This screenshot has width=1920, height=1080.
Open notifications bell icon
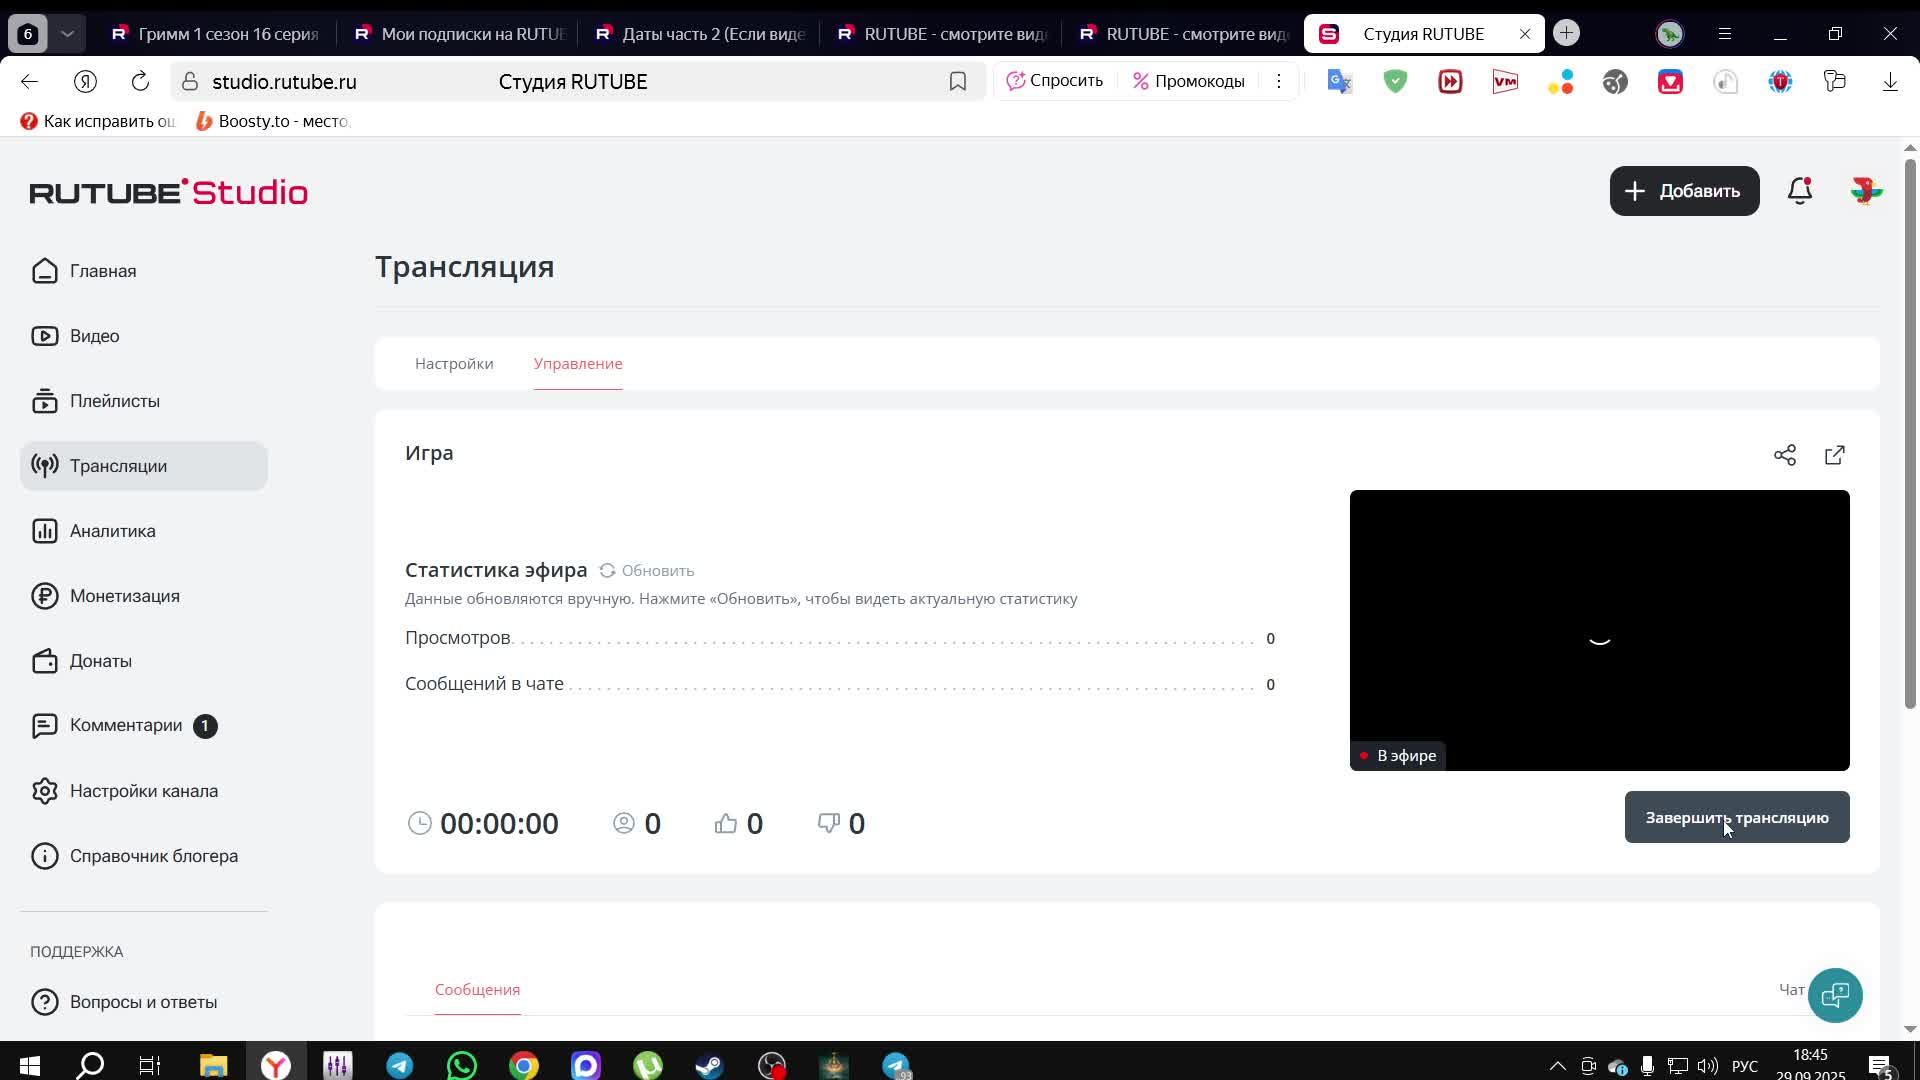tap(1800, 191)
